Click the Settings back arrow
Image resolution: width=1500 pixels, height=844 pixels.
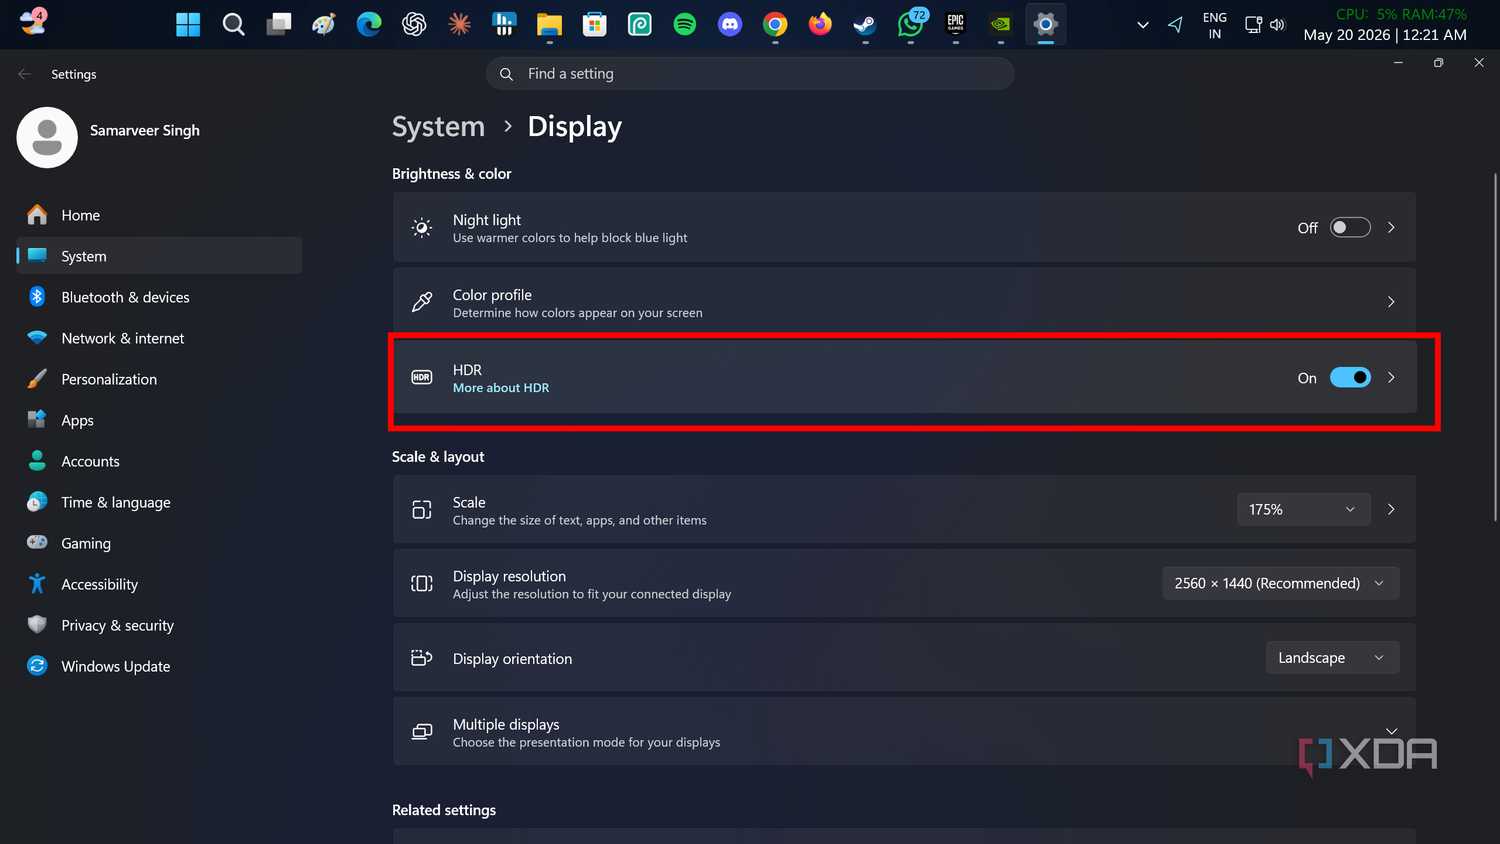coord(25,74)
